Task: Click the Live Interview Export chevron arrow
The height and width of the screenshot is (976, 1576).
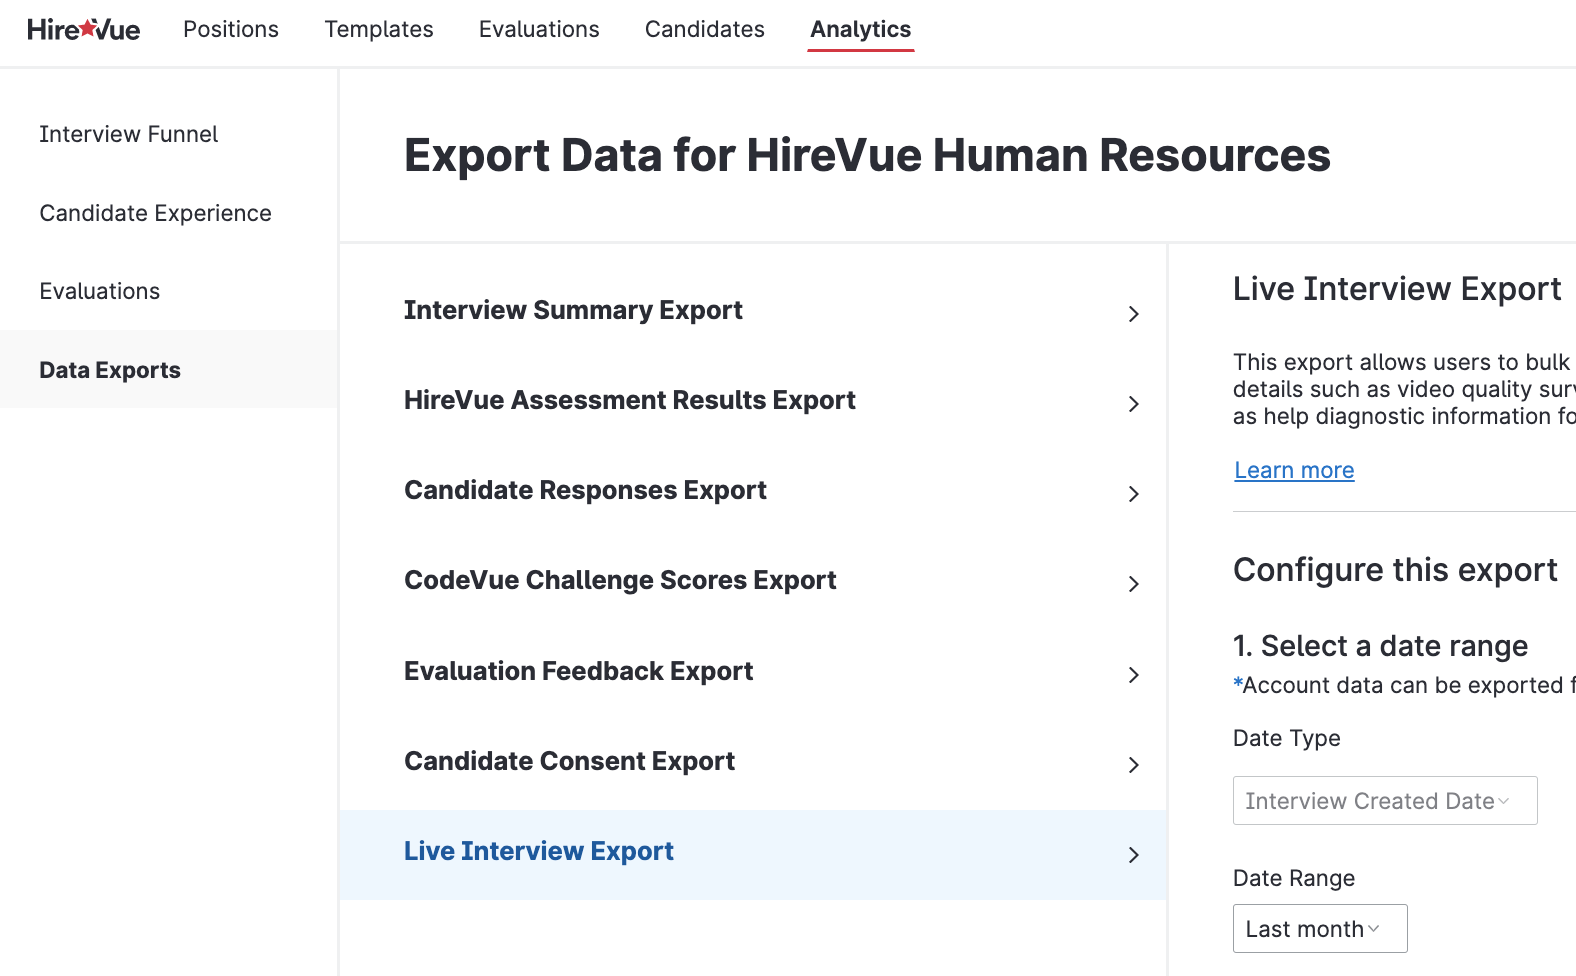Action: tap(1133, 855)
